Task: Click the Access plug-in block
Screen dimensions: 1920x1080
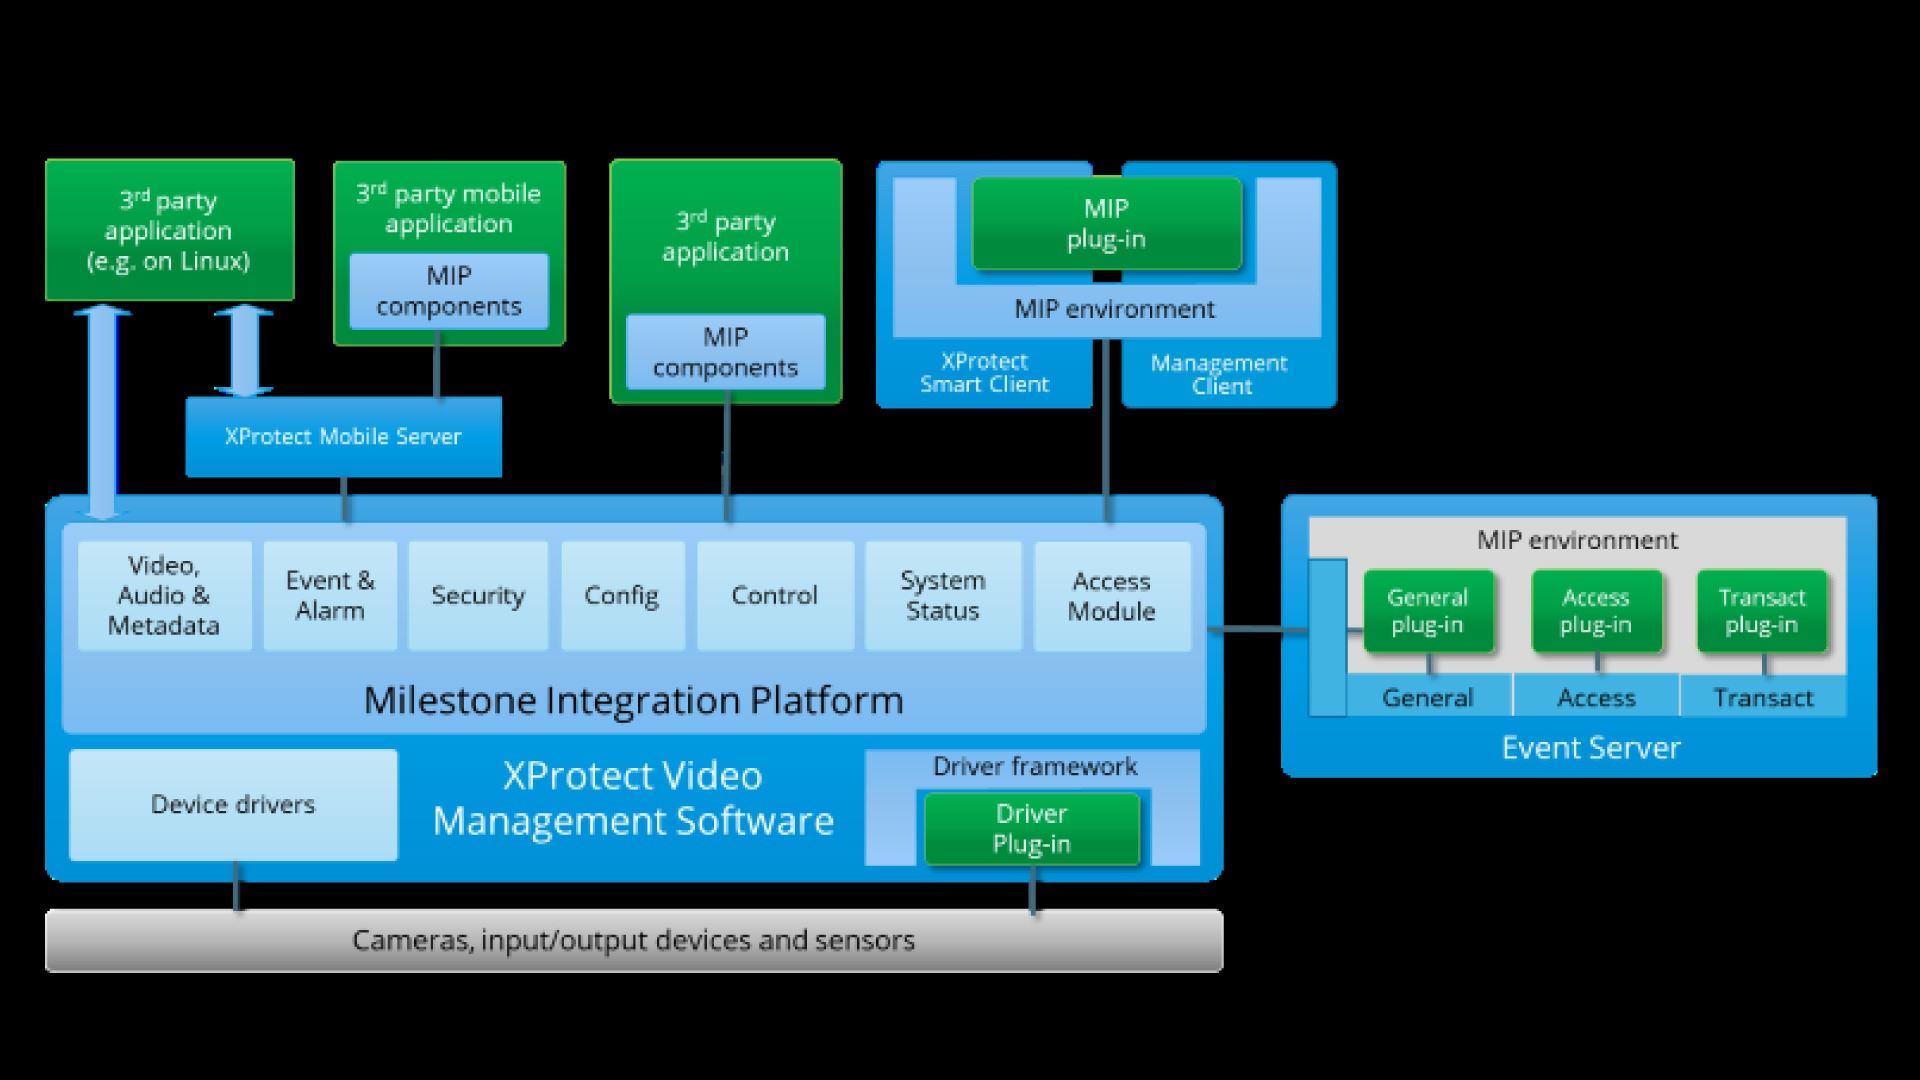Action: (x=1596, y=612)
